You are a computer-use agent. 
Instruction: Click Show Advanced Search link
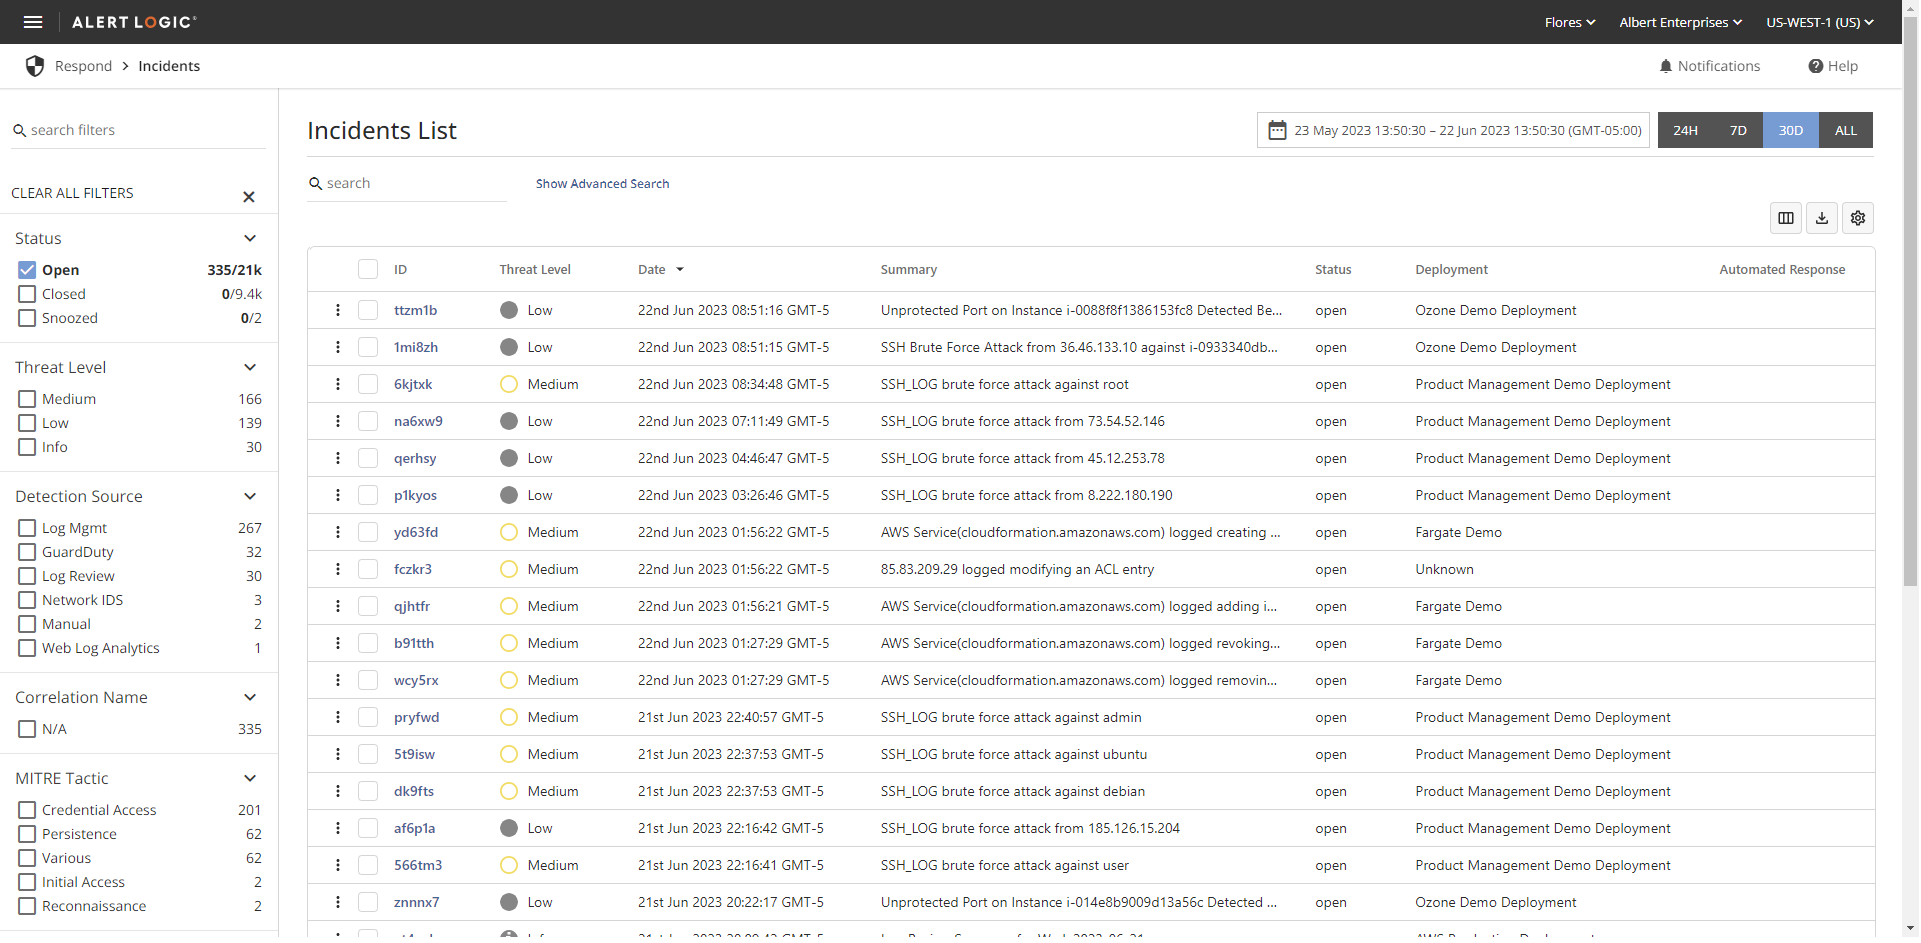pos(602,184)
